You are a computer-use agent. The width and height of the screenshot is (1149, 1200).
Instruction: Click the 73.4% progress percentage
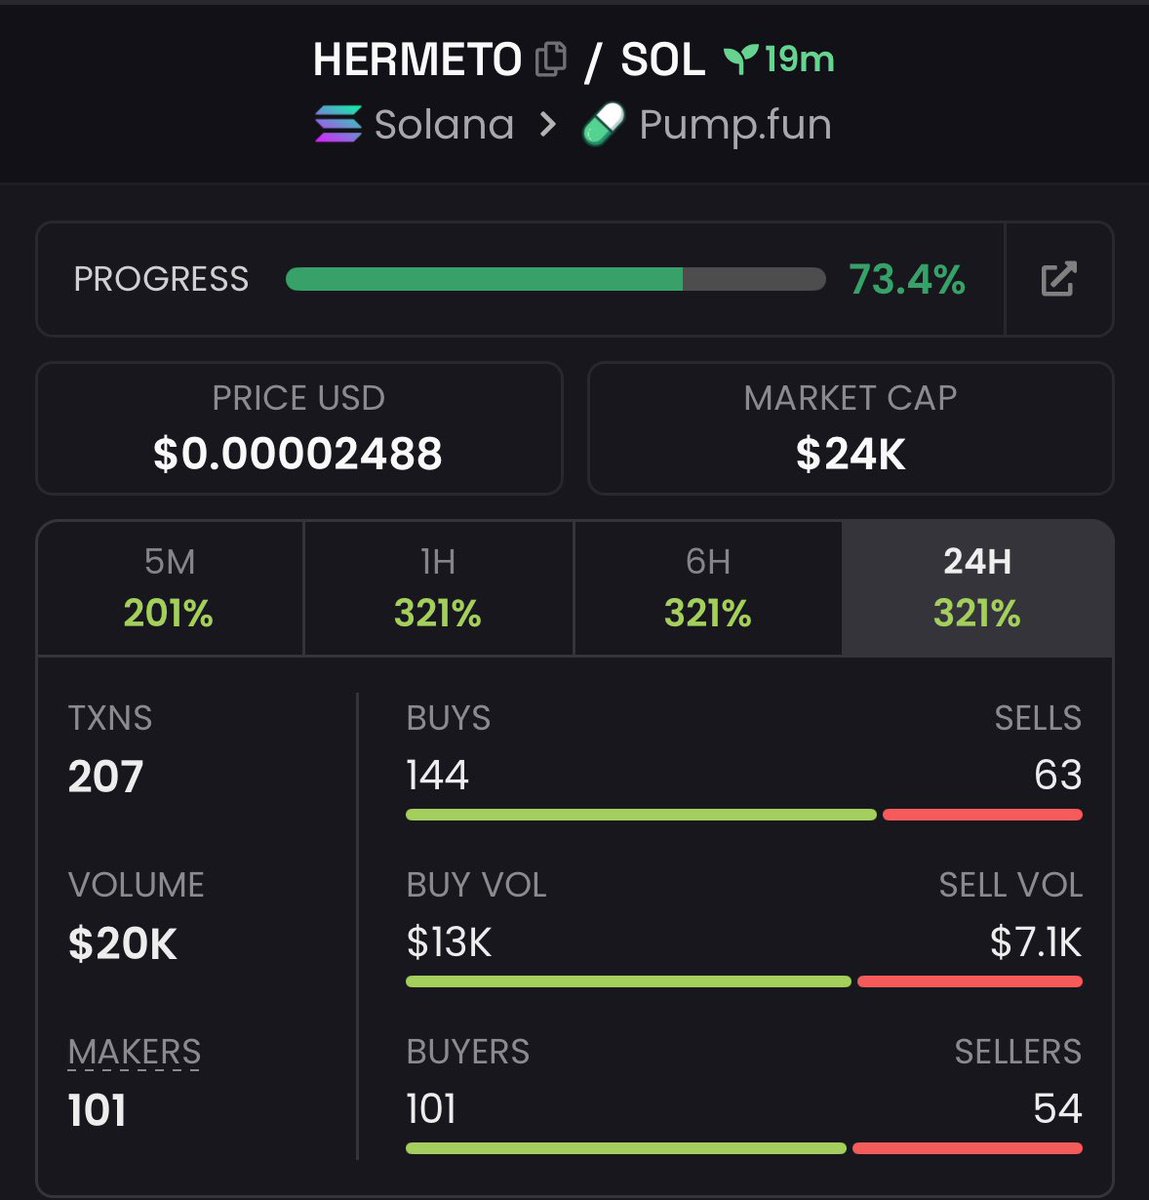click(907, 280)
